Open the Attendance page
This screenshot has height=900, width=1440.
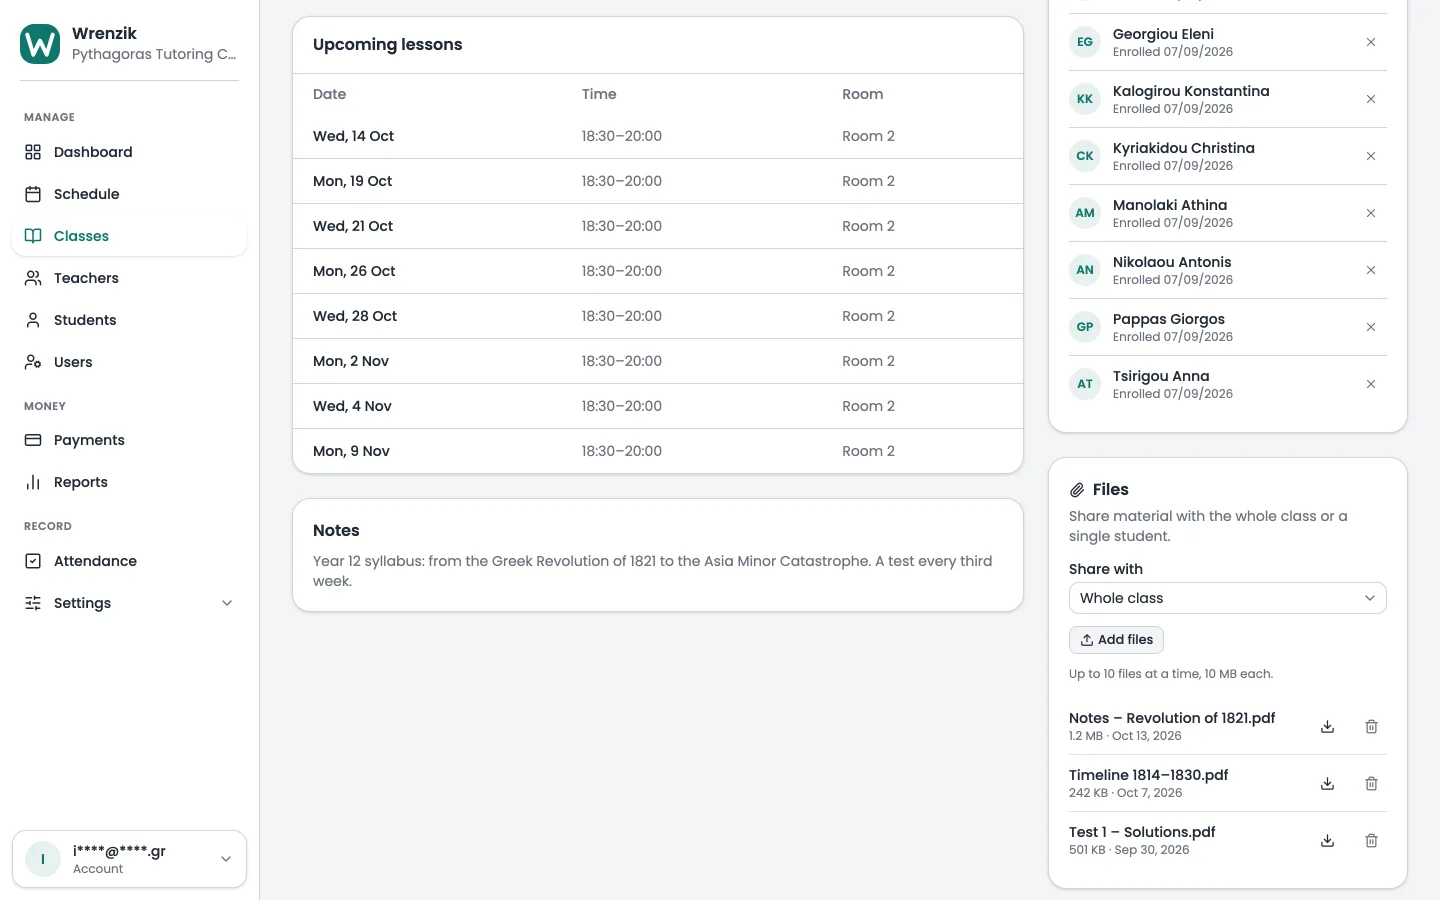129,561
